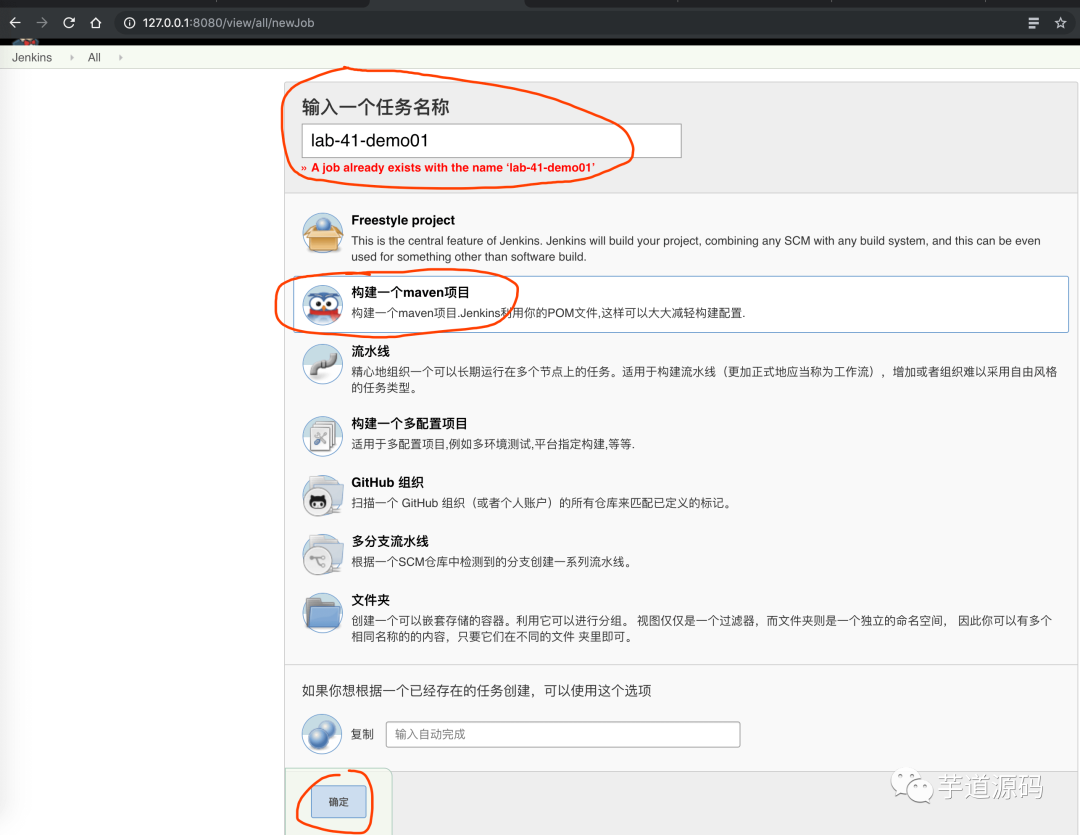Switch to the All view tab
Image resolution: width=1080 pixels, height=835 pixels.
click(94, 57)
